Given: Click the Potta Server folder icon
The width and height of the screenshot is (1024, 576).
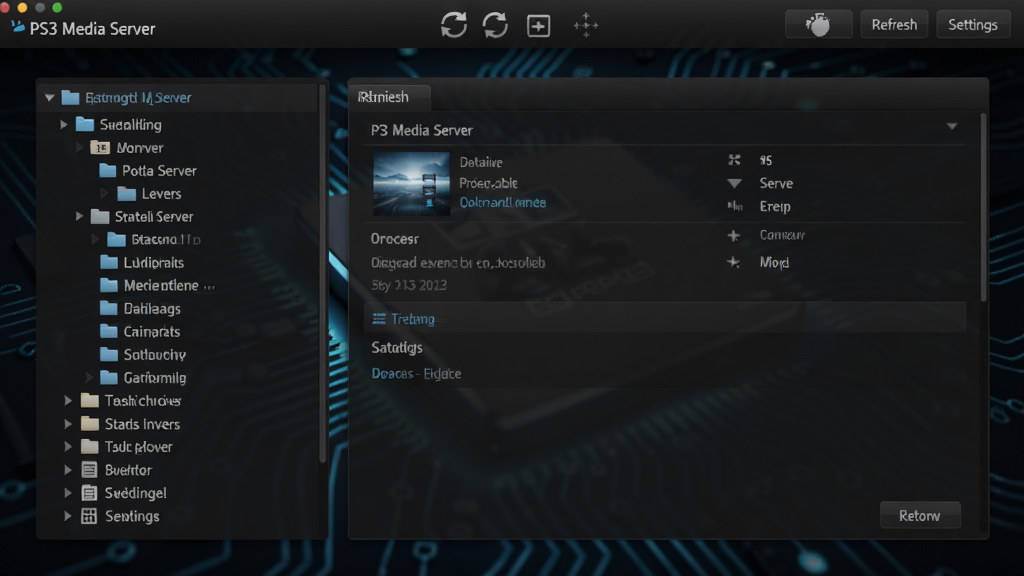Looking at the screenshot, I should click(x=108, y=170).
